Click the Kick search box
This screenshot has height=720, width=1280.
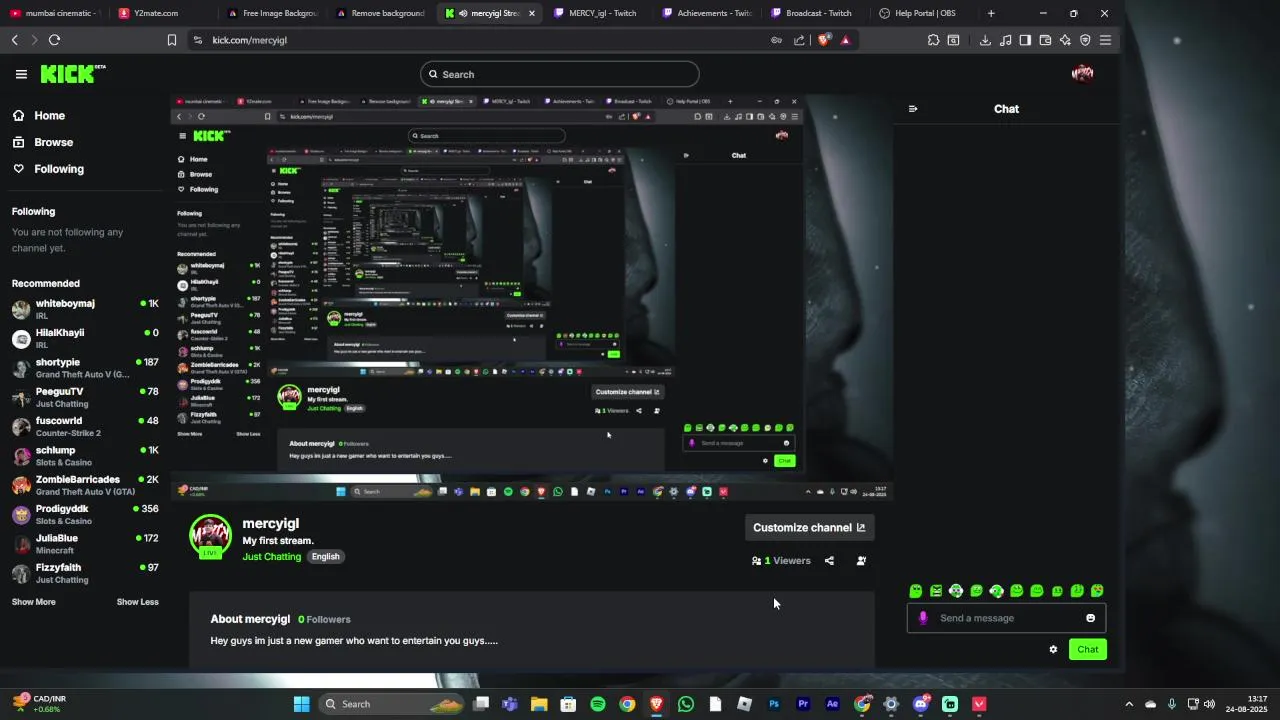click(559, 74)
